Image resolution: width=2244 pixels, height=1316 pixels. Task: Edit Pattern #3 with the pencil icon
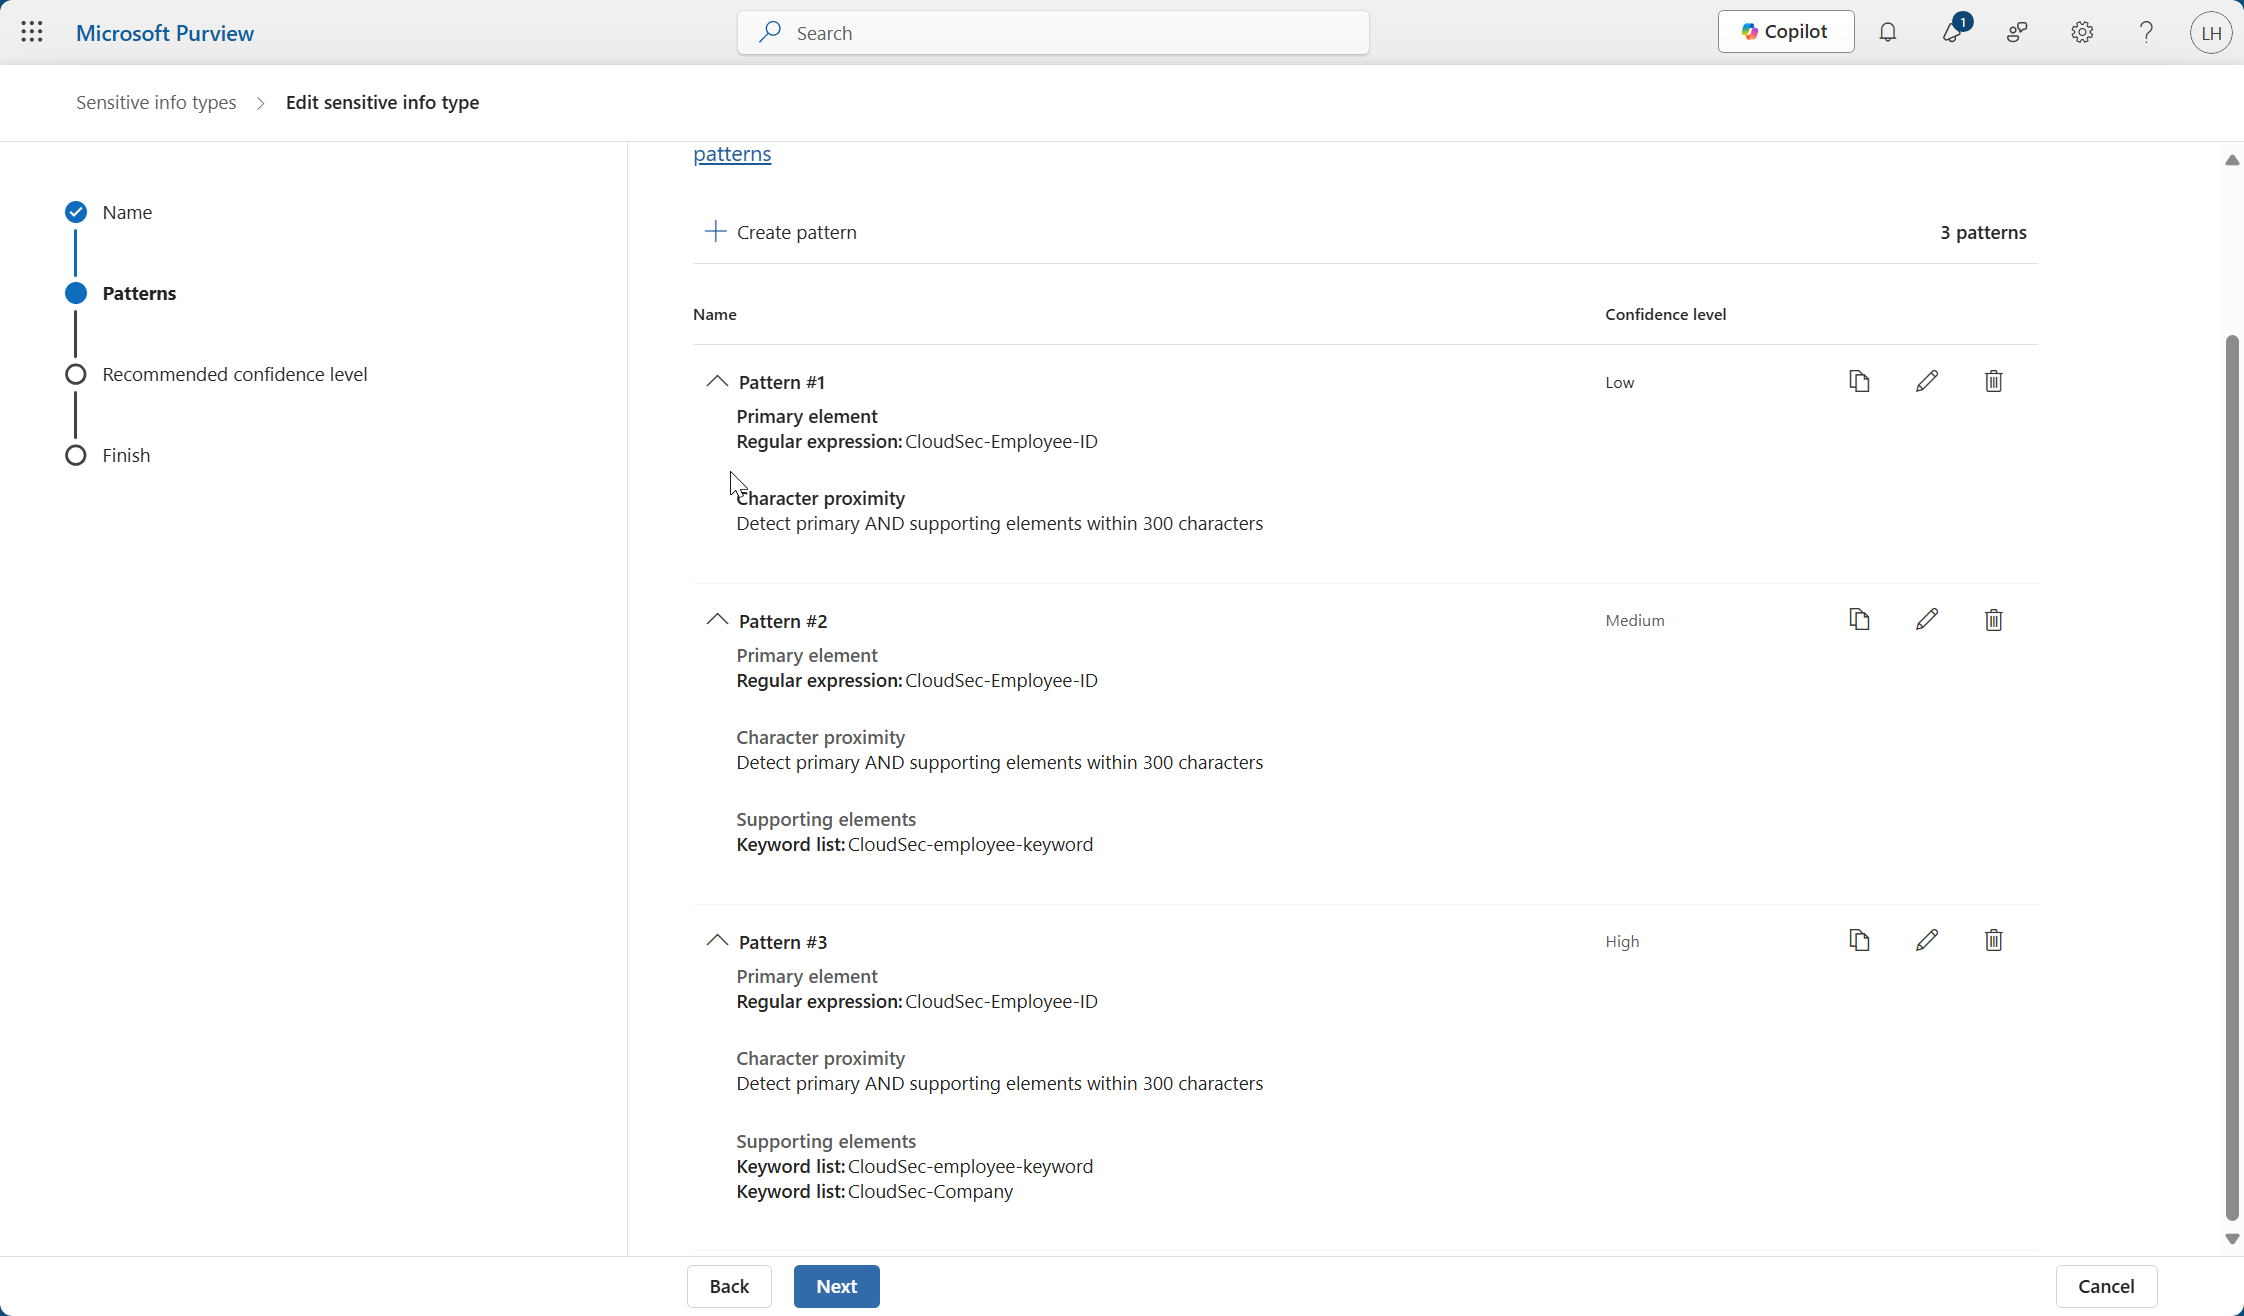1926,941
